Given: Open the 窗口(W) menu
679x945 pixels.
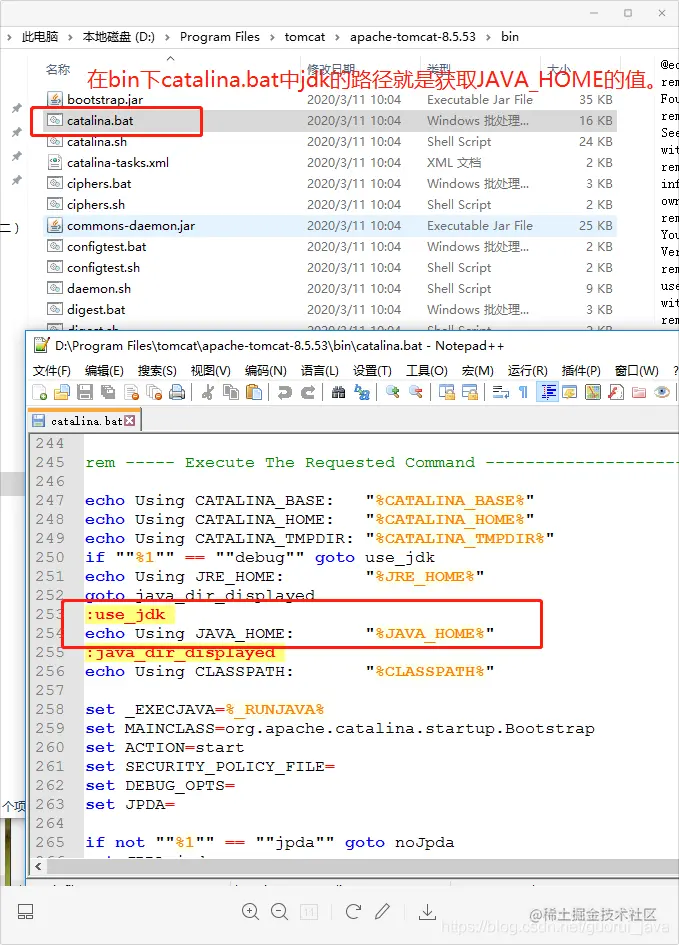Looking at the screenshot, I should (x=636, y=371).
